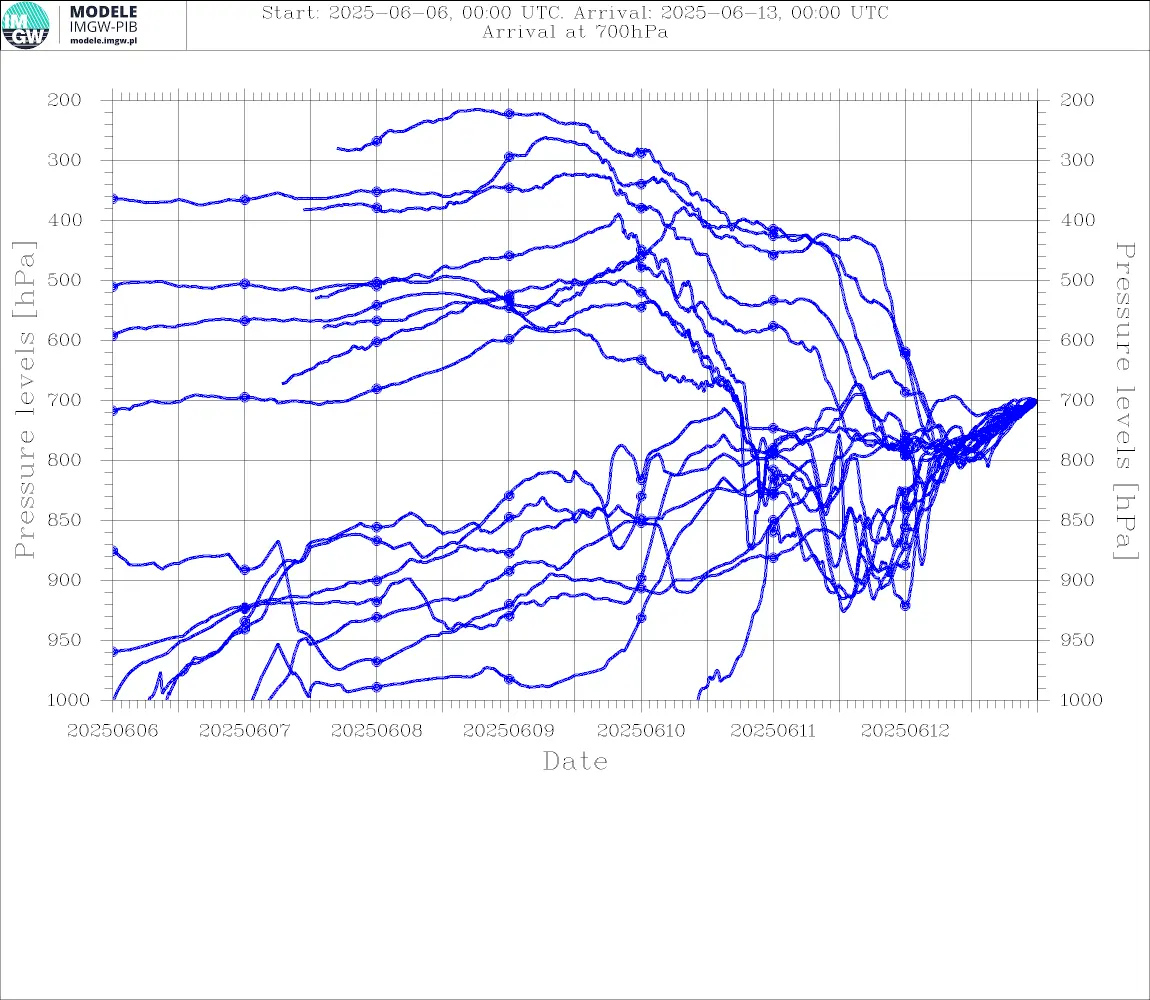
Task: Click the 20250611 date tick label
Action: pyautogui.click(x=773, y=731)
